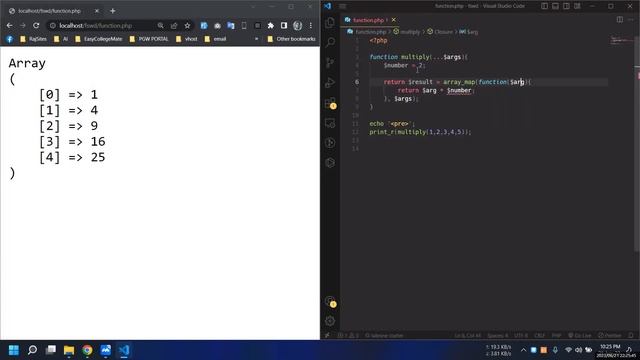Viewport: 640px width, 360px height.
Task: Split the editor to the right
Action: coord(620,20)
